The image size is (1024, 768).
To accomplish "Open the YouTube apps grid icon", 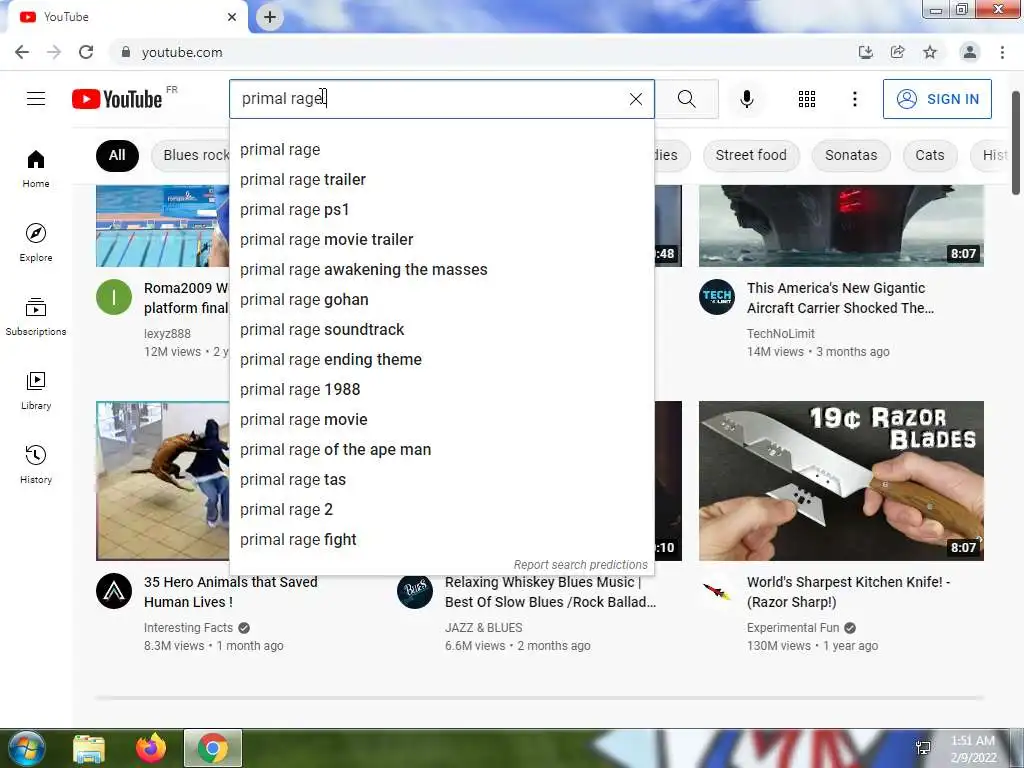I will pos(807,99).
